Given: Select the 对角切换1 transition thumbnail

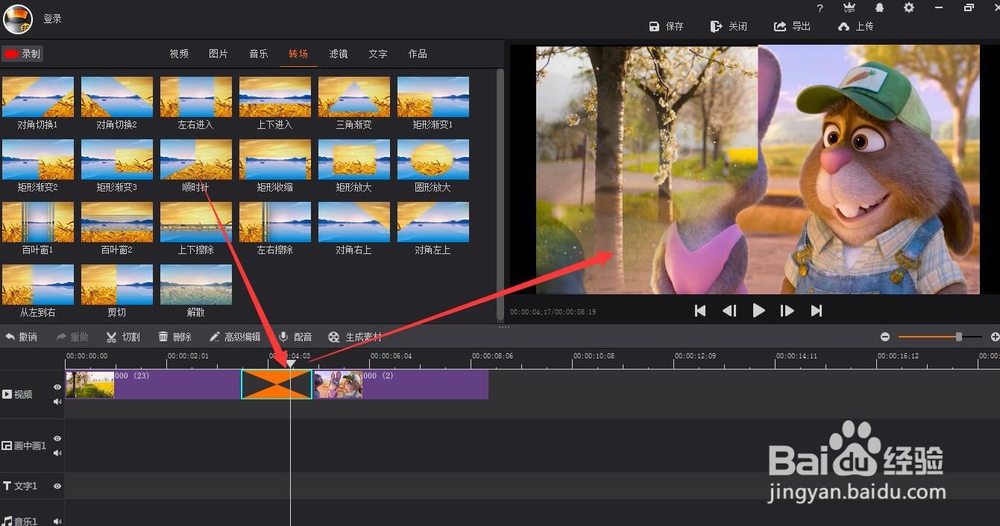Looking at the screenshot, I should (x=38, y=97).
